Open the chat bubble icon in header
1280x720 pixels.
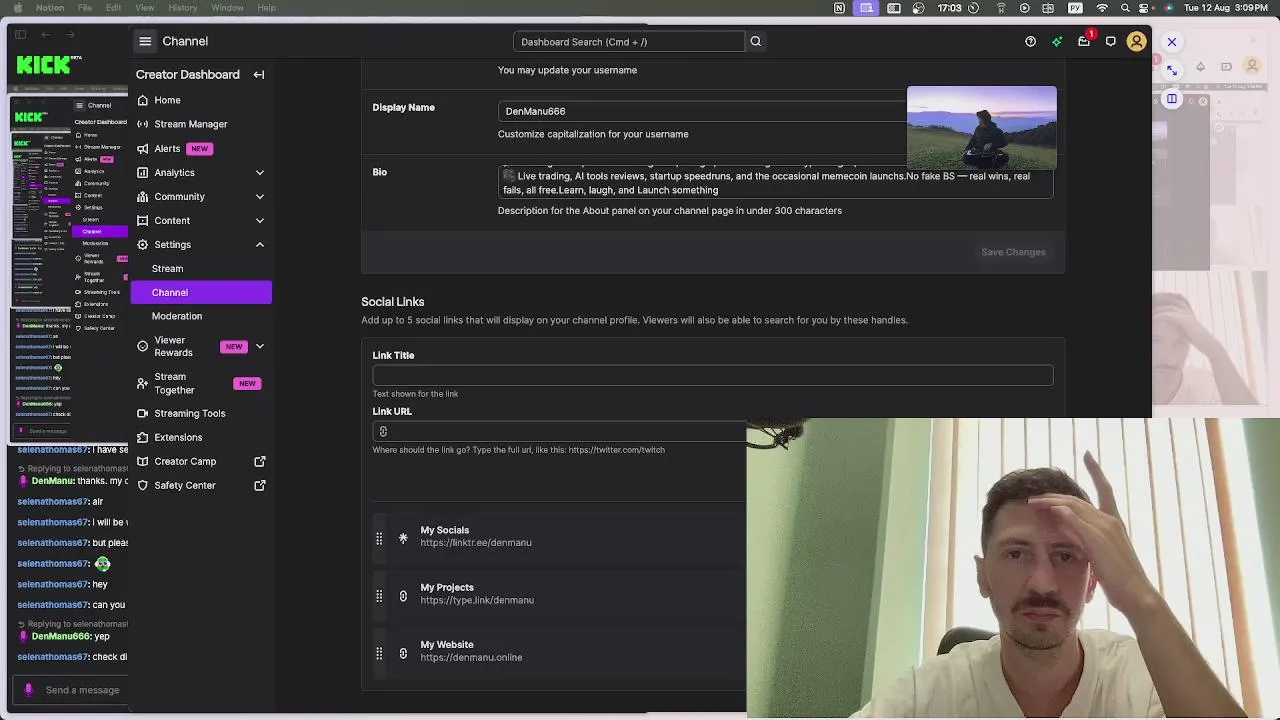tap(1110, 41)
